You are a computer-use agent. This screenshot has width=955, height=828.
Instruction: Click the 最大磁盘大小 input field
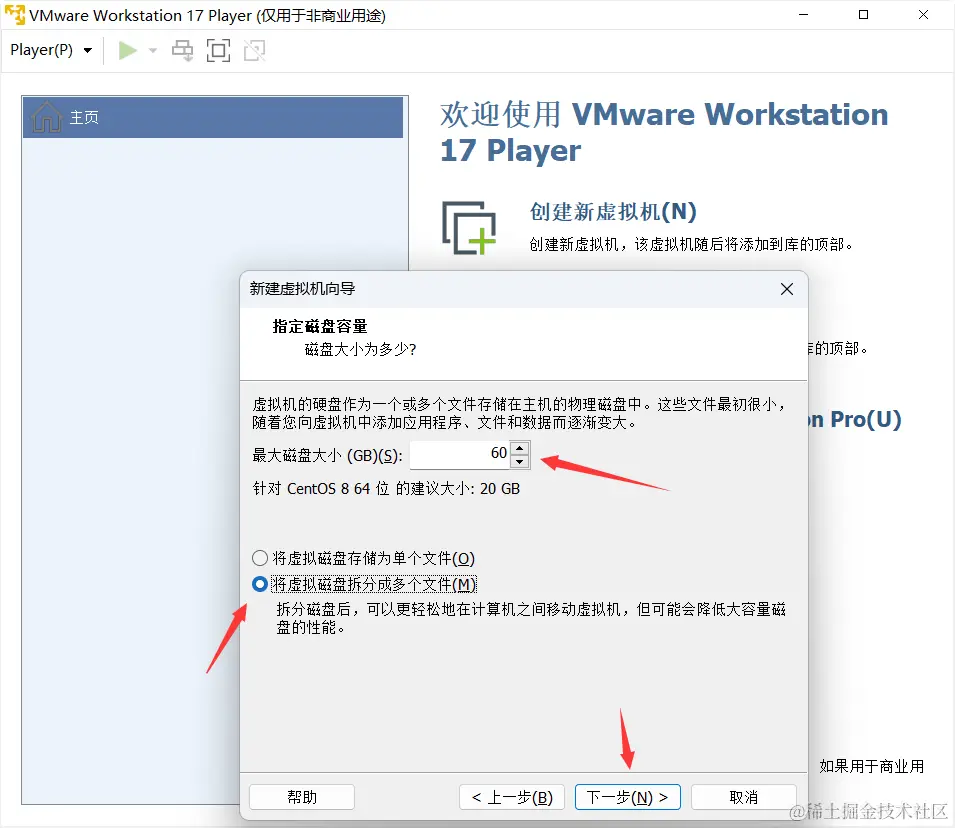pos(460,454)
